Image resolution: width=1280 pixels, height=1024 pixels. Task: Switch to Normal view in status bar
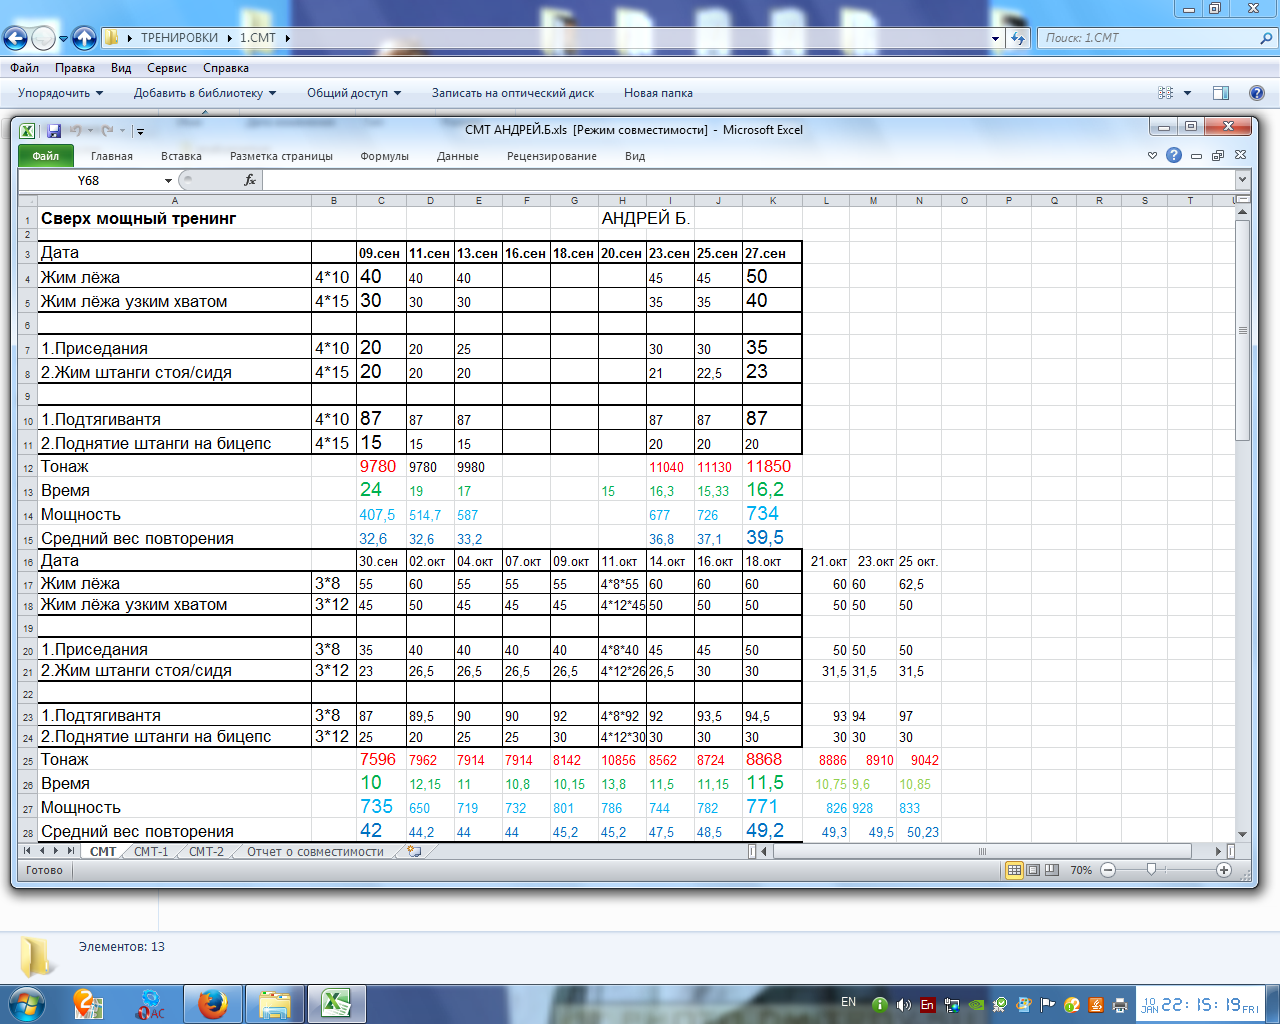[x=1014, y=870]
